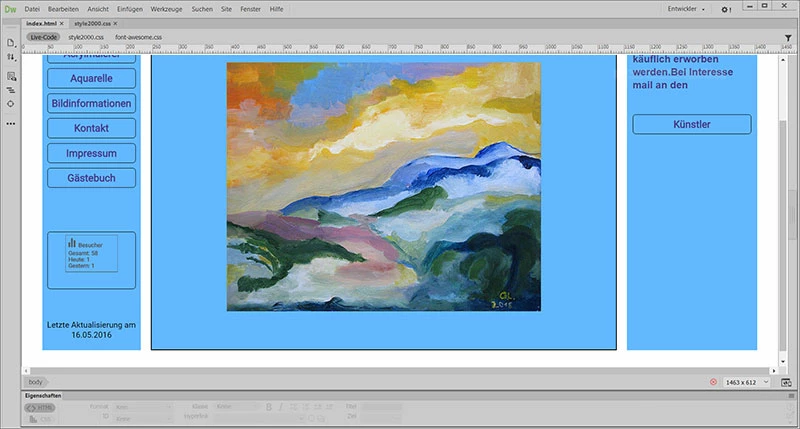This screenshot has height=429, width=800.
Task: Click the Dw application logo
Action: point(10,9)
